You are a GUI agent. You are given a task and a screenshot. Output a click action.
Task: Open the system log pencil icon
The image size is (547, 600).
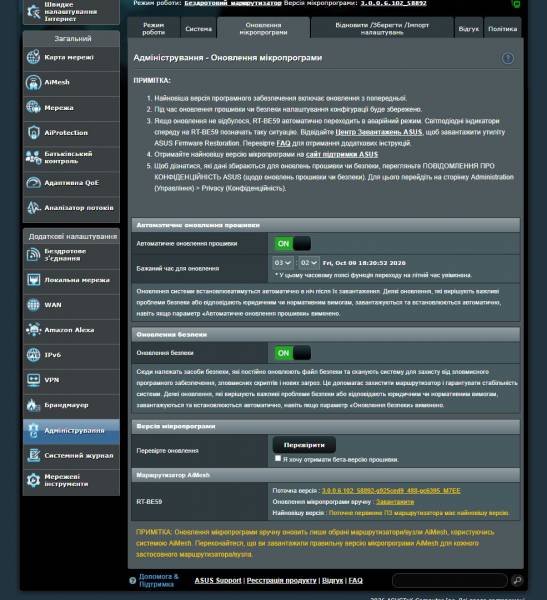(33, 455)
